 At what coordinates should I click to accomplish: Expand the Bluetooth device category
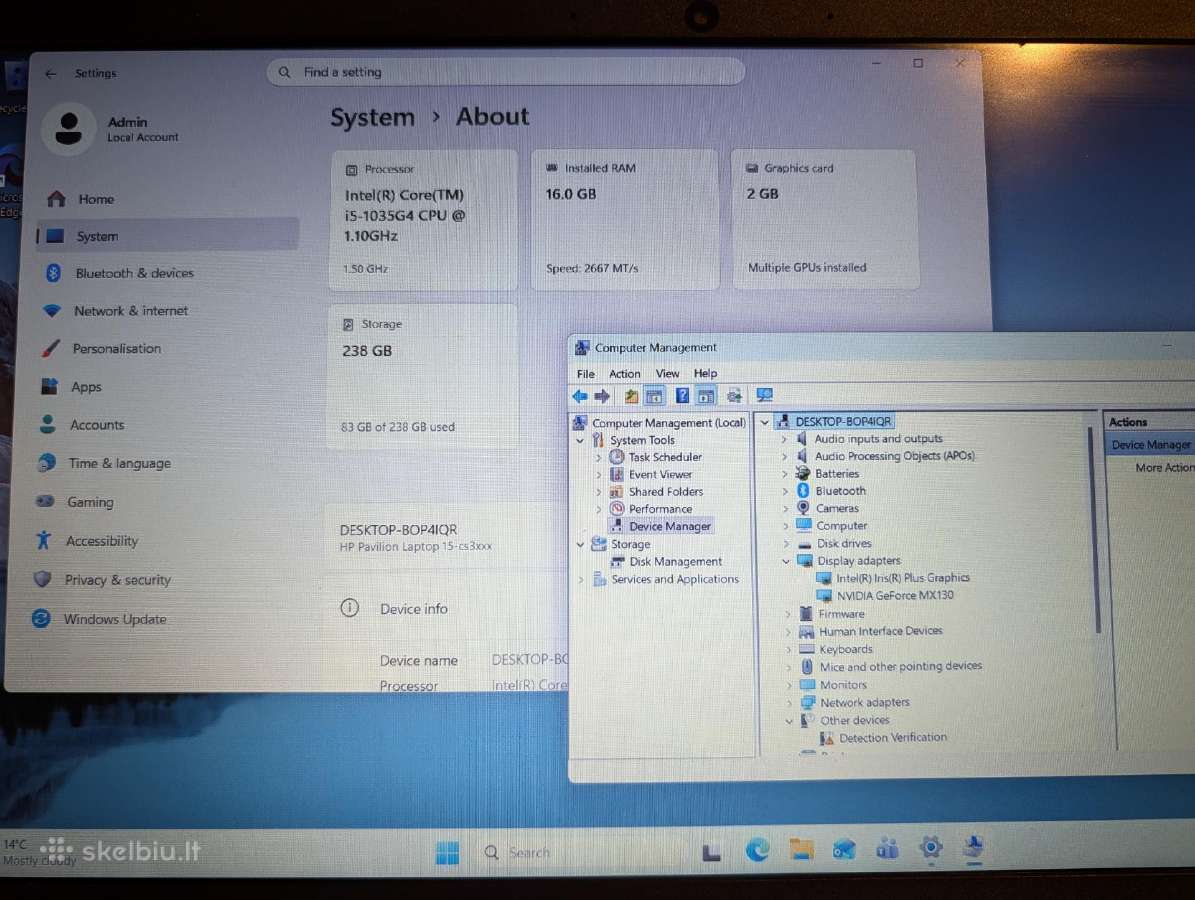784,492
